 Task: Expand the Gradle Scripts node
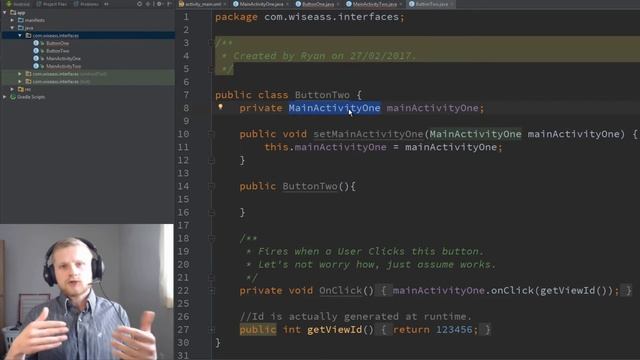pyautogui.click(x=4, y=97)
